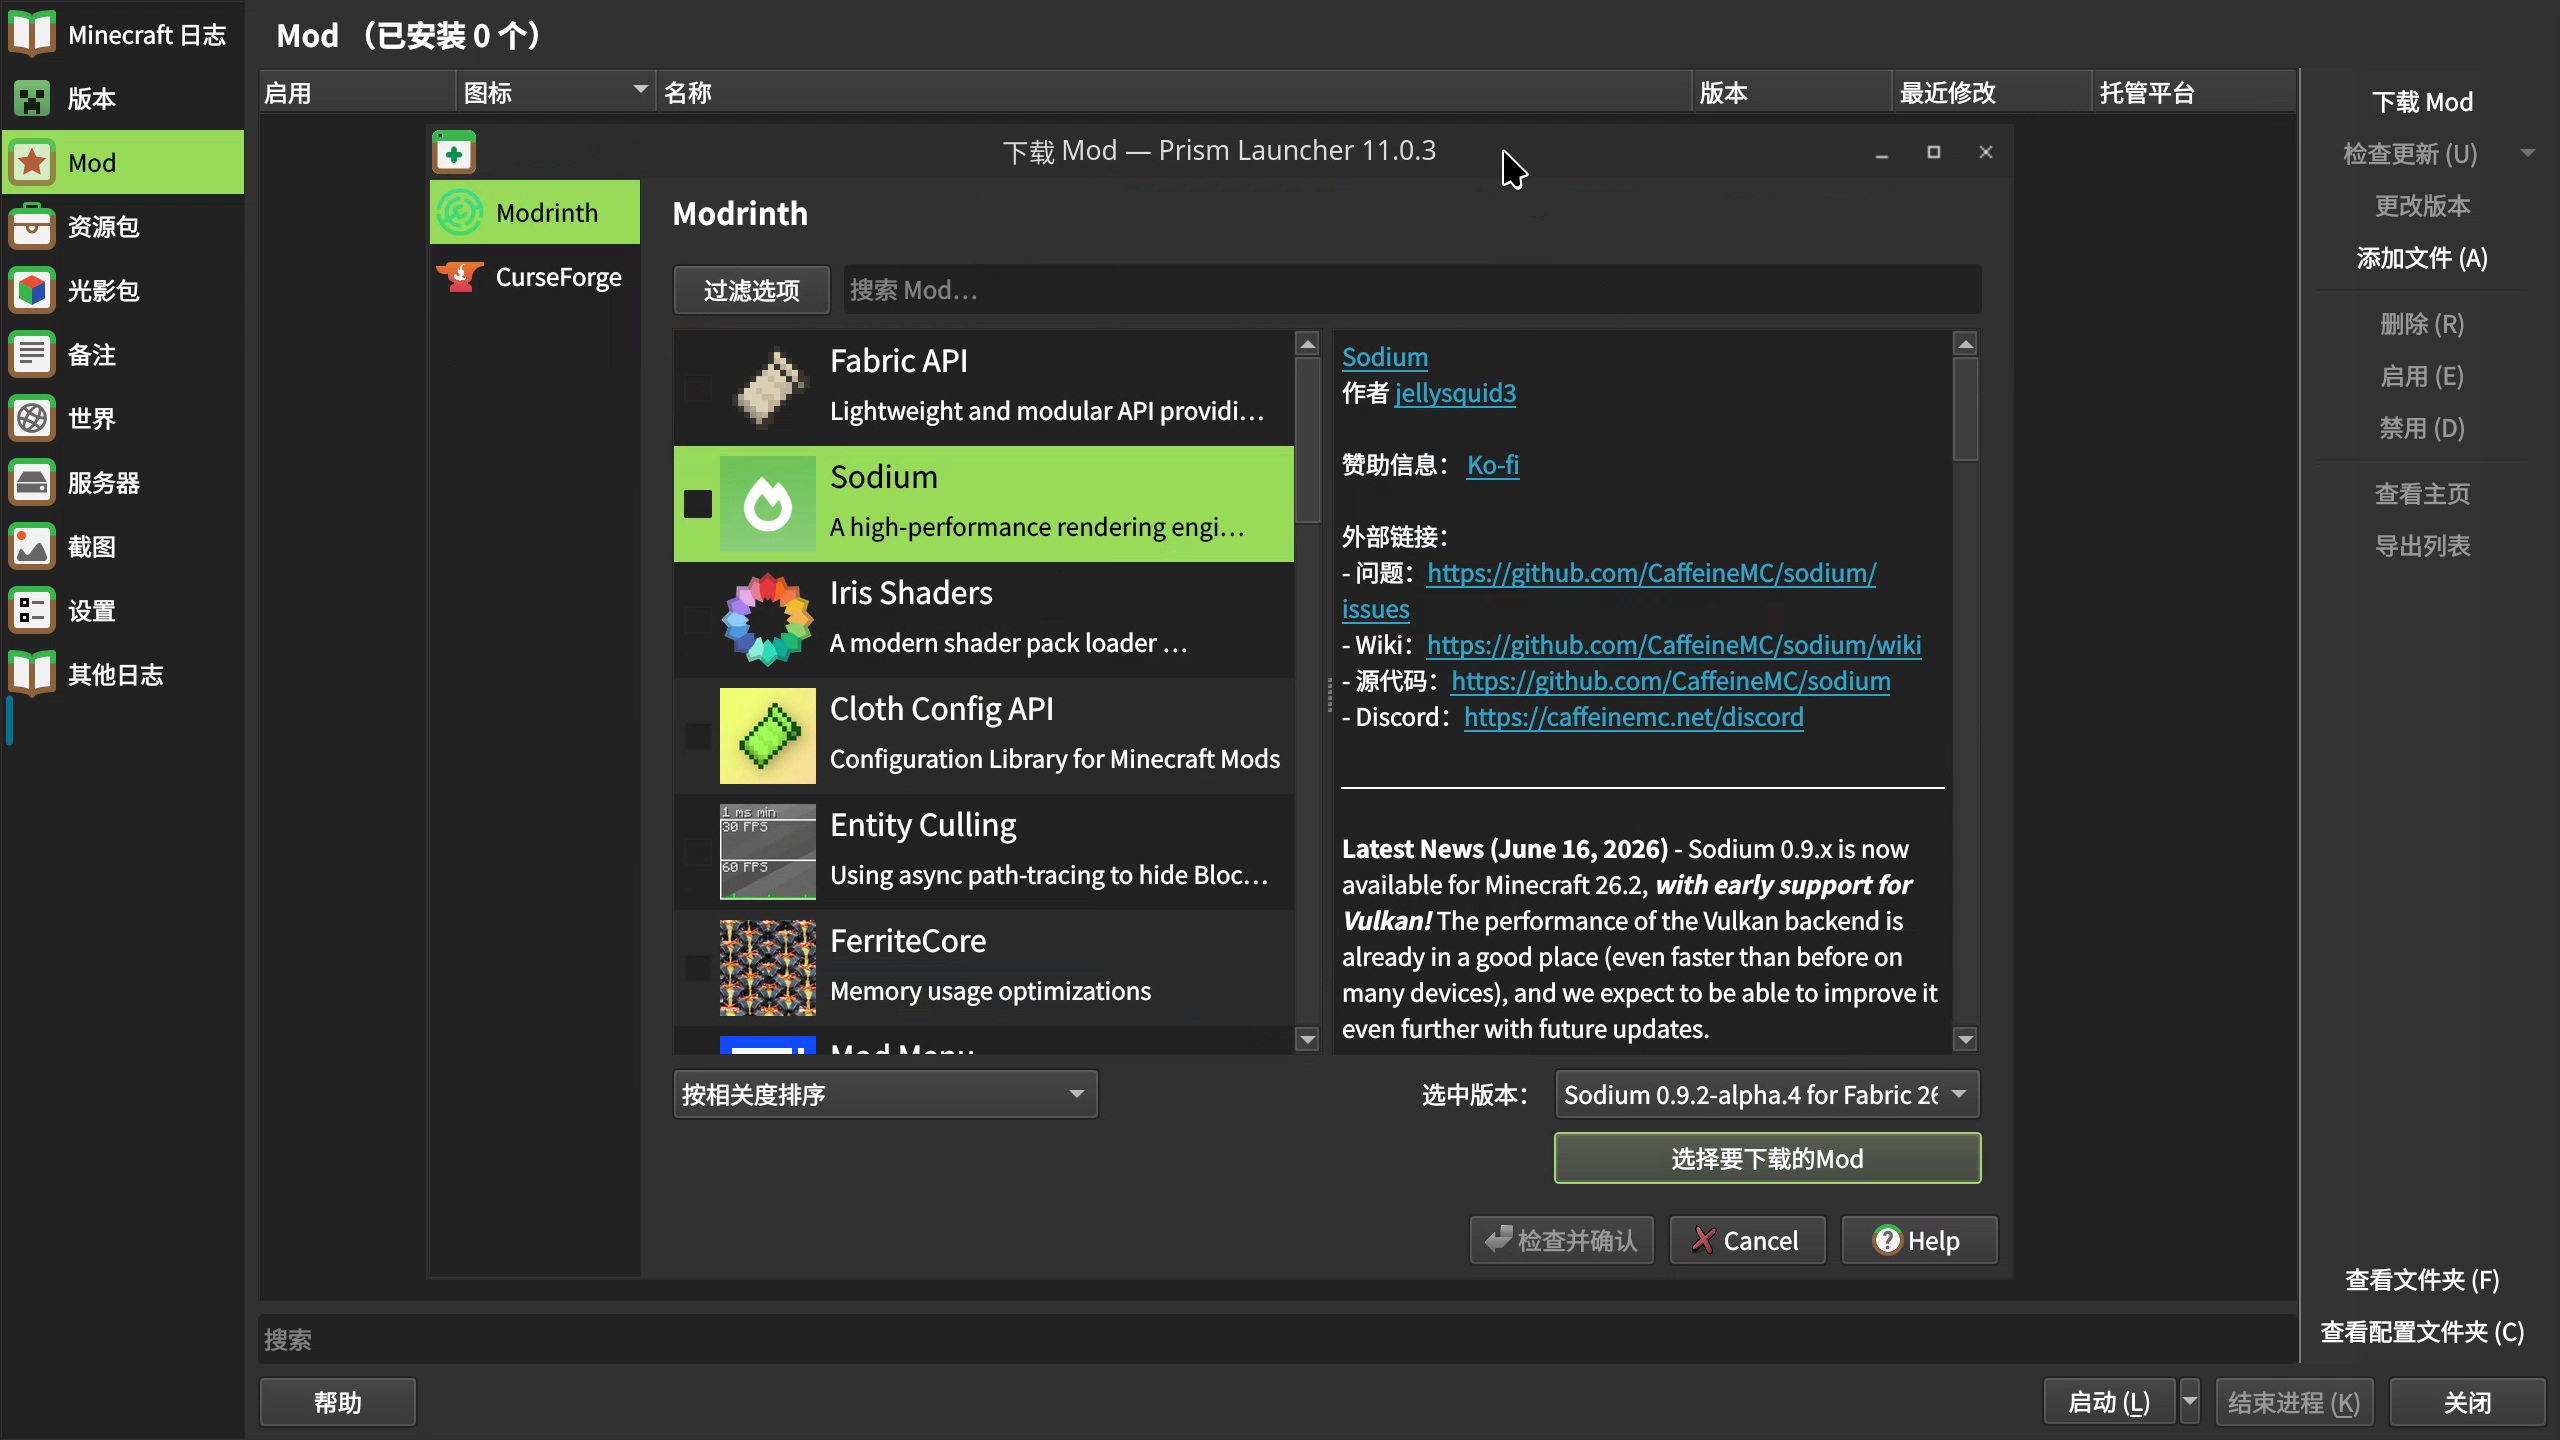This screenshot has width=2560, height=1440.
Task: Click the 下载 Mod button in right panel
Action: click(x=2422, y=102)
